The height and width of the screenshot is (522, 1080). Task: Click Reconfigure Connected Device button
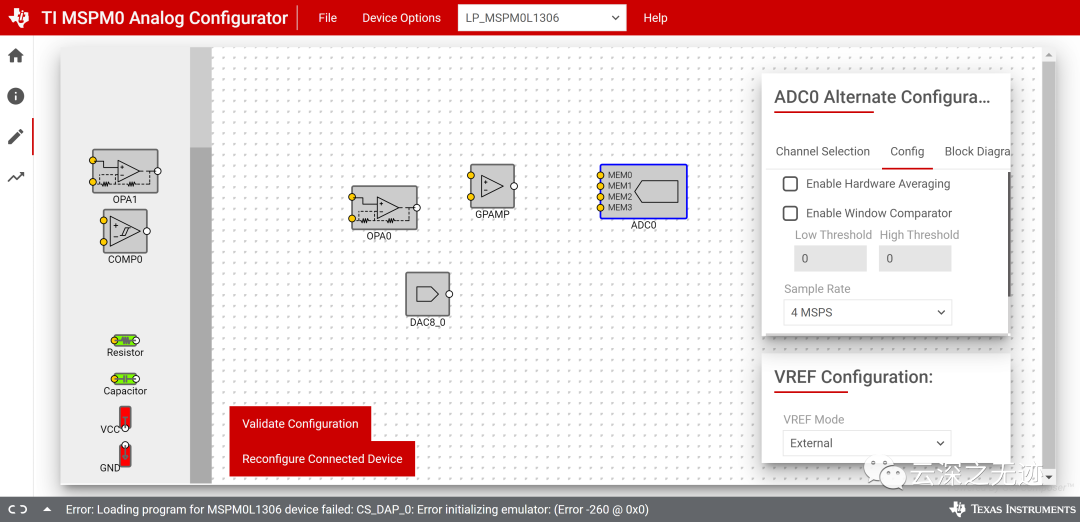[322, 459]
